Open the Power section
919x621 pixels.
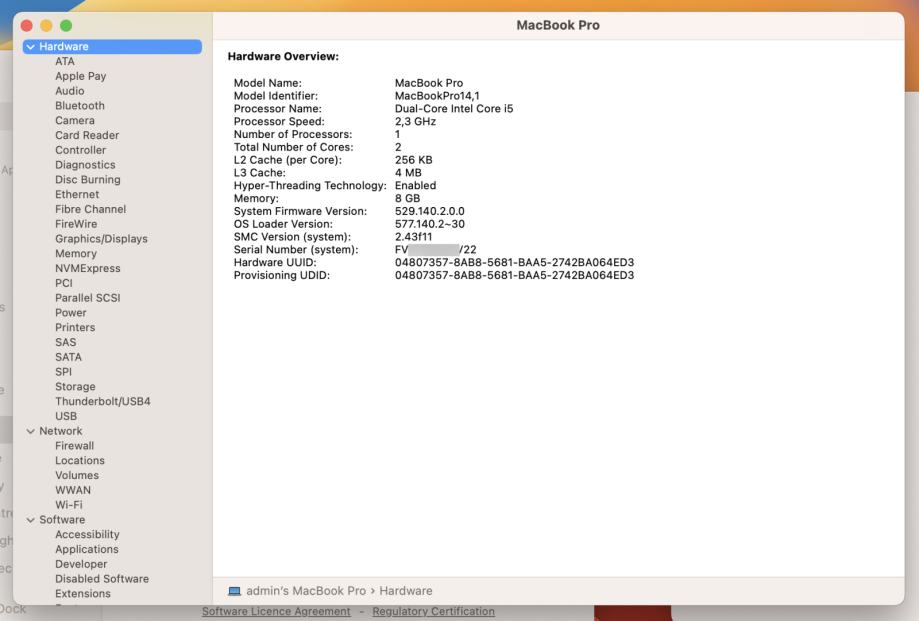click(70, 313)
